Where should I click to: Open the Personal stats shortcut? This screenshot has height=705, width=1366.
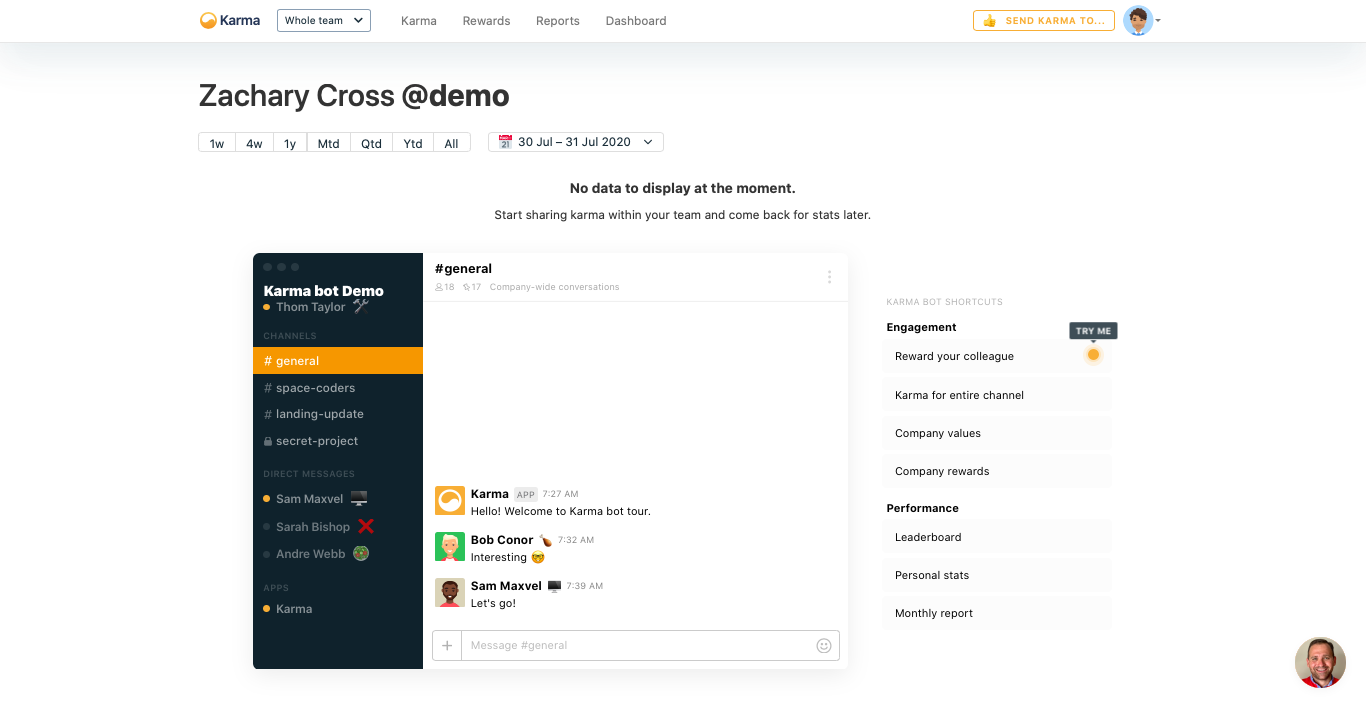997,575
